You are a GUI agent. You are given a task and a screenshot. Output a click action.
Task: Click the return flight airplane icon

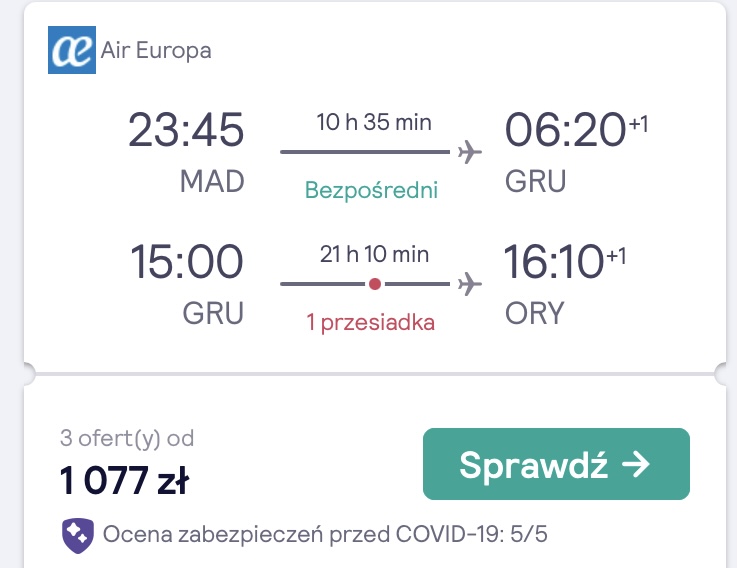pos(470,284)
